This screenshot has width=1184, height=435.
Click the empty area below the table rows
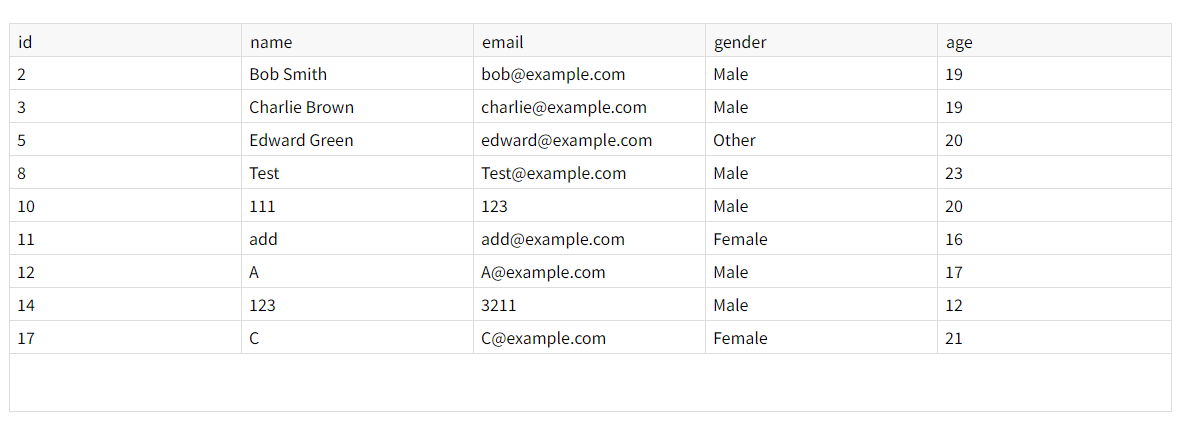pos(590,382)
